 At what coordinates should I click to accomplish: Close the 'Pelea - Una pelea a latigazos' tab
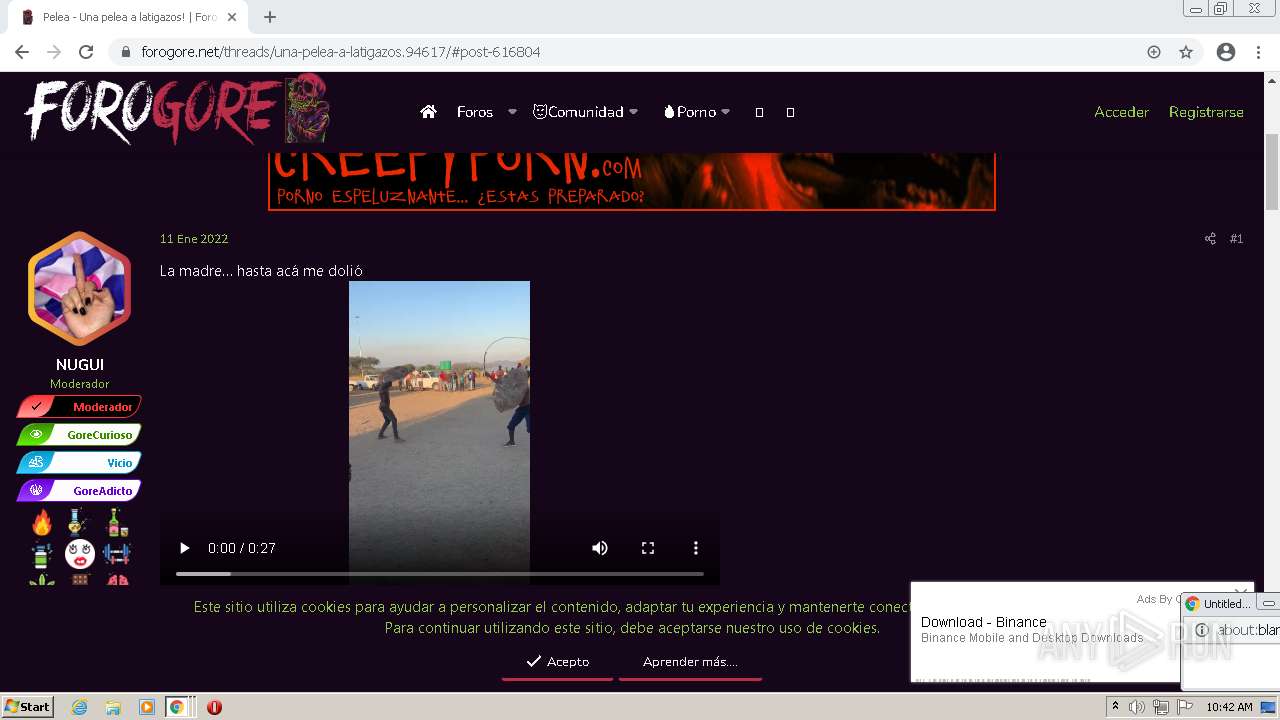pos(232,17)
